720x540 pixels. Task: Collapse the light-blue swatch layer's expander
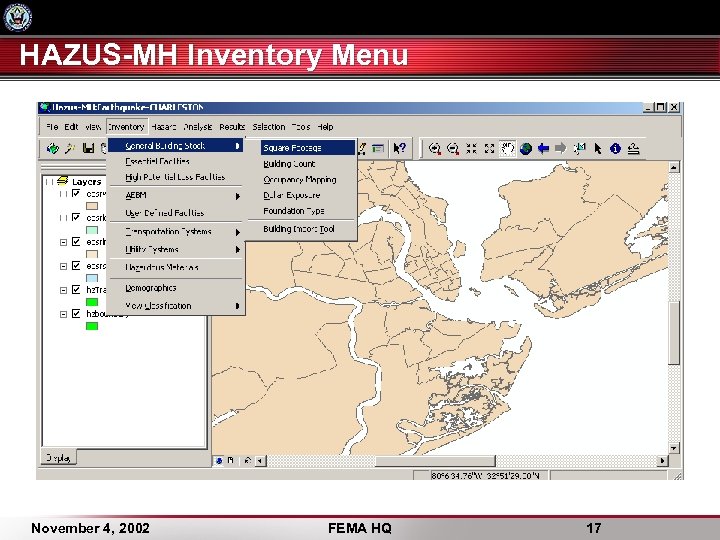(x=63, y=266)
